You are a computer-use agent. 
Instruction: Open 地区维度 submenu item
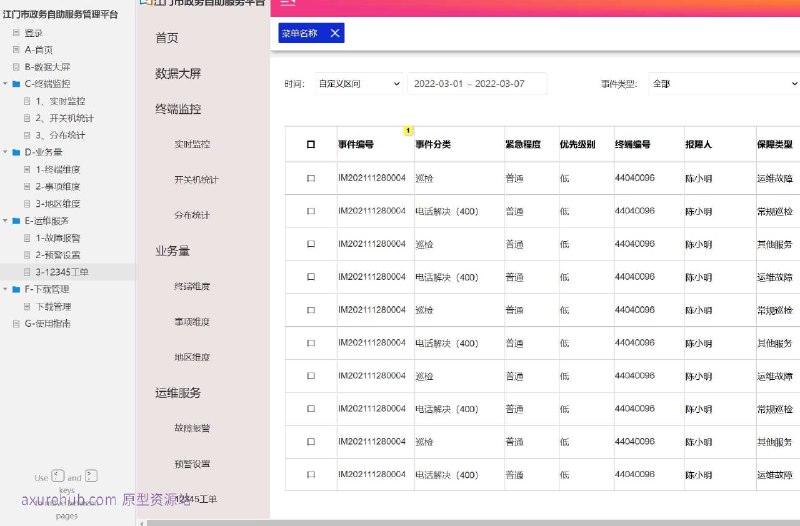(192, 357)
